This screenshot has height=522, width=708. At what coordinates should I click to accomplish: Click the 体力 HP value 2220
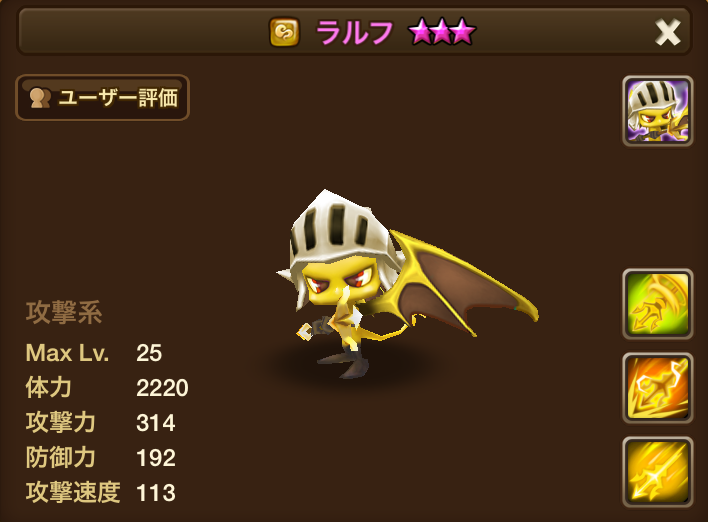coord(162,388)
